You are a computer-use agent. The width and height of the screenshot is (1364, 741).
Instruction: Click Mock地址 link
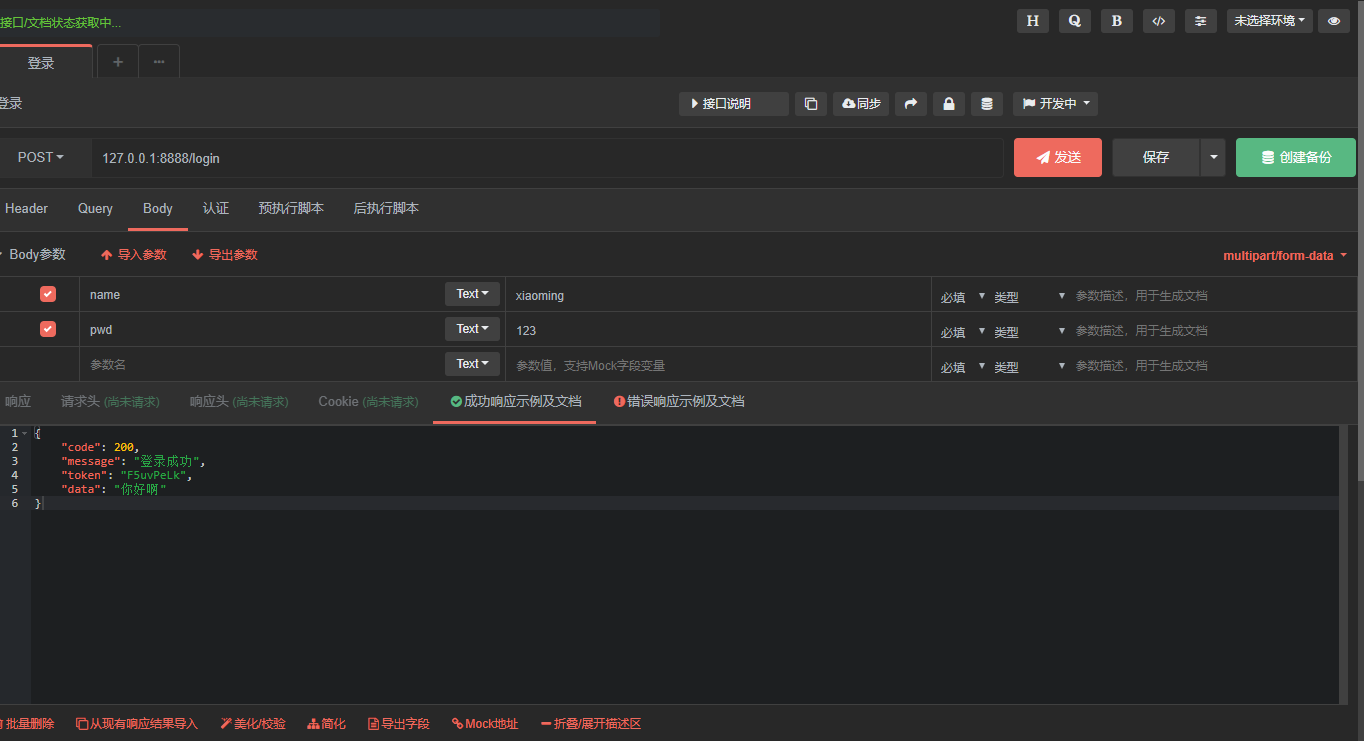click(x=485, y=723)
